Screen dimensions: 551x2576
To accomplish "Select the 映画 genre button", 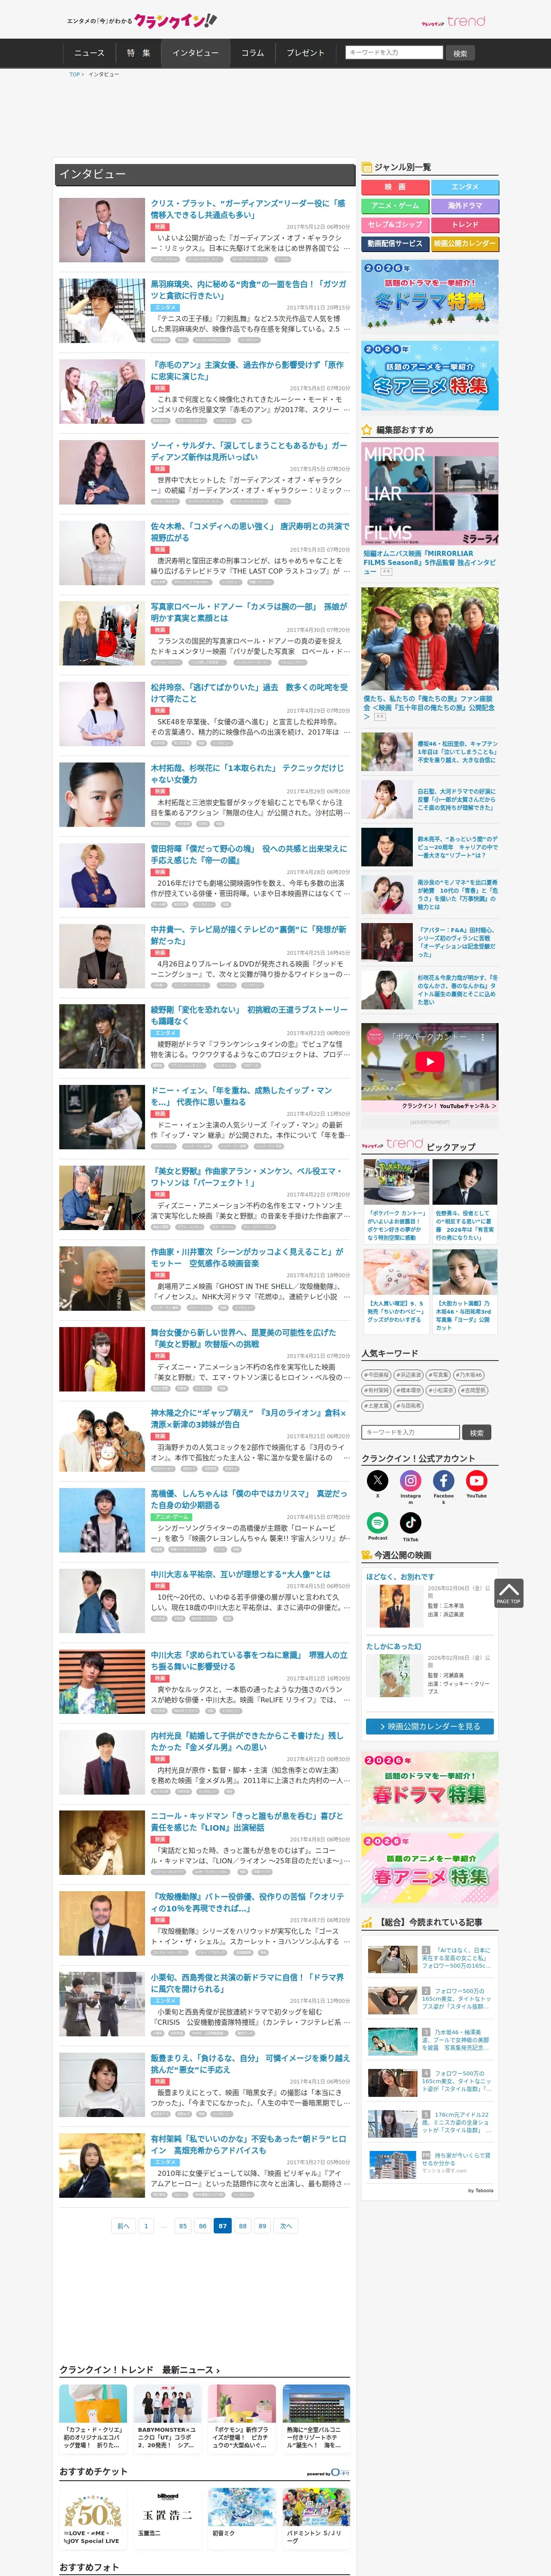I will tap(395, 187).
